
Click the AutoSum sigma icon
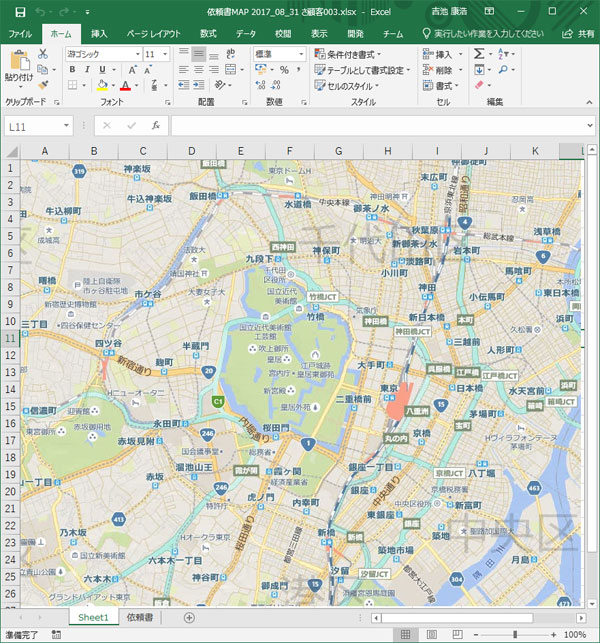click(479, 54)
